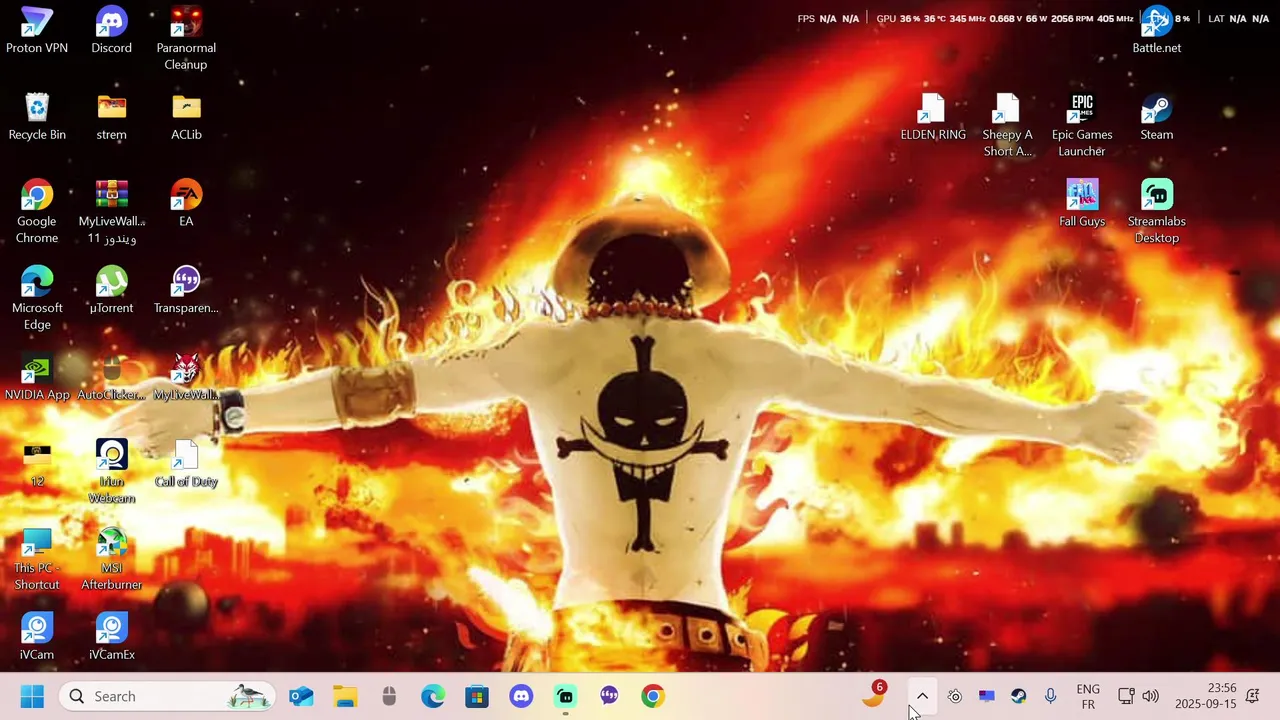Screen dimensions: 1280x720
Task: Select the Google Chrome desktop shortcut
Action: pos(37,212)
